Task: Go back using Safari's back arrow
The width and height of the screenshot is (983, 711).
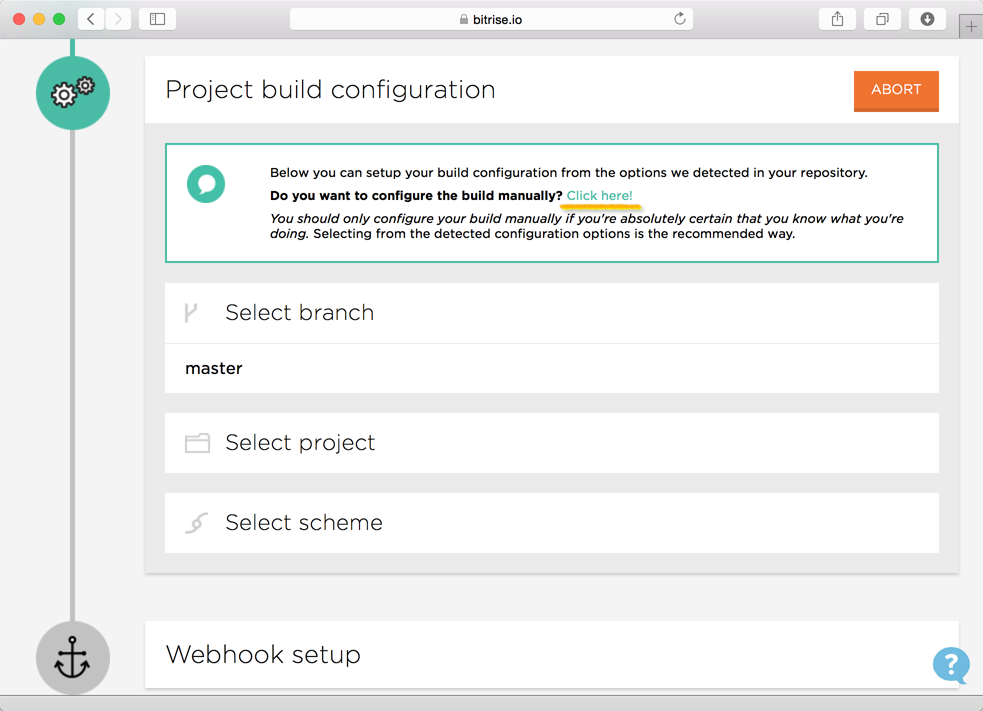Action: pos(89,17)
